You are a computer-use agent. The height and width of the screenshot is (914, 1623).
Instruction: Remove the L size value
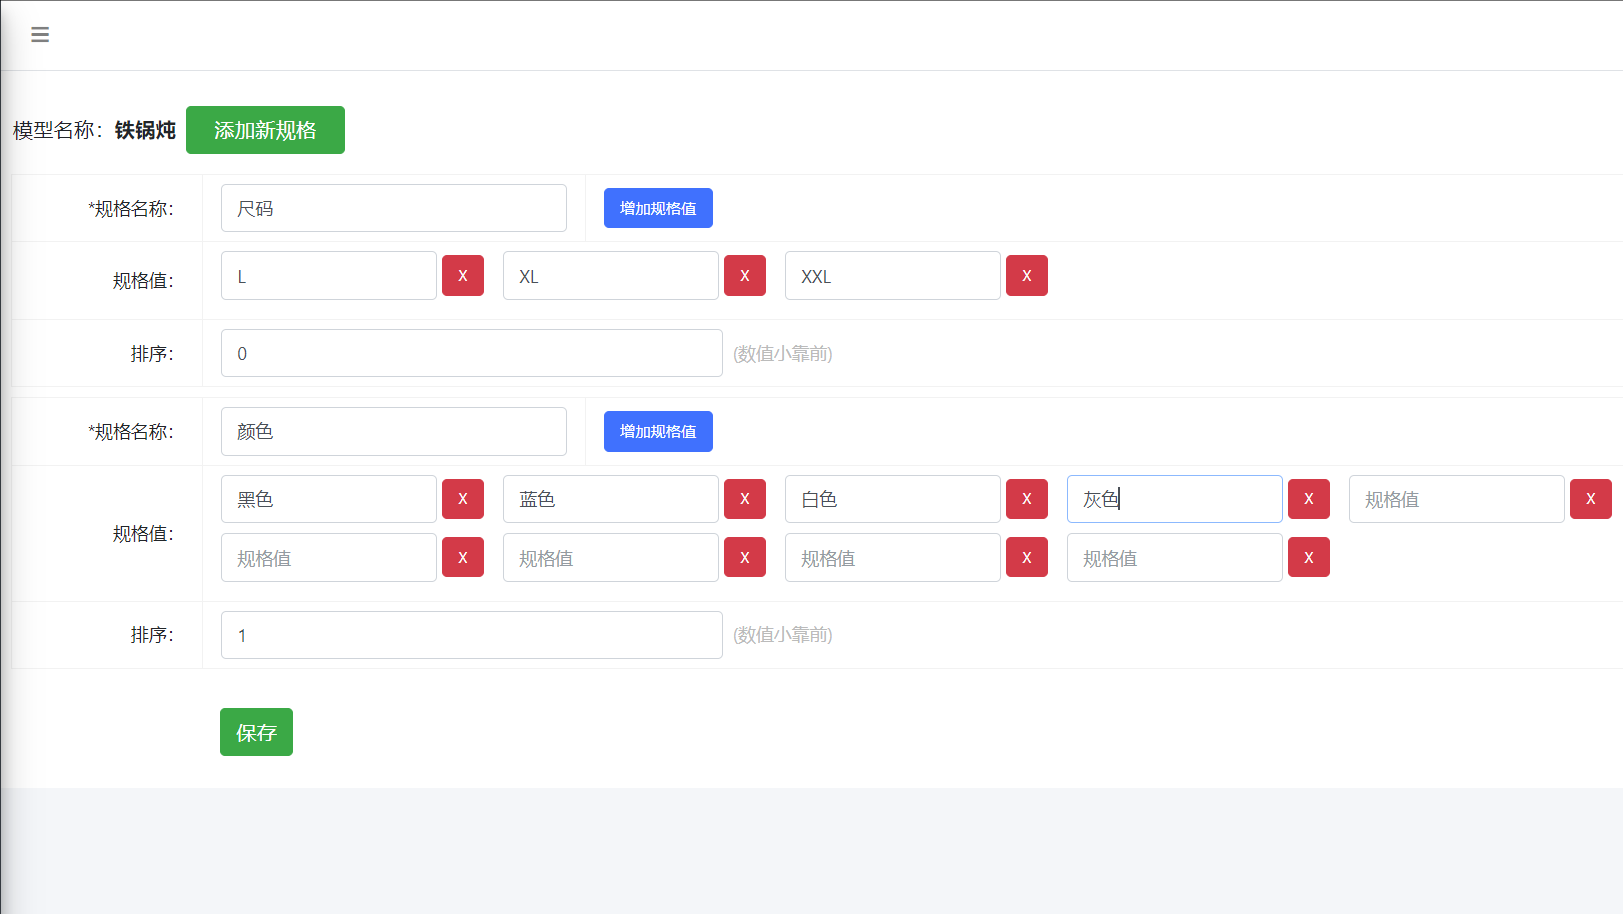tap(463, 276)
